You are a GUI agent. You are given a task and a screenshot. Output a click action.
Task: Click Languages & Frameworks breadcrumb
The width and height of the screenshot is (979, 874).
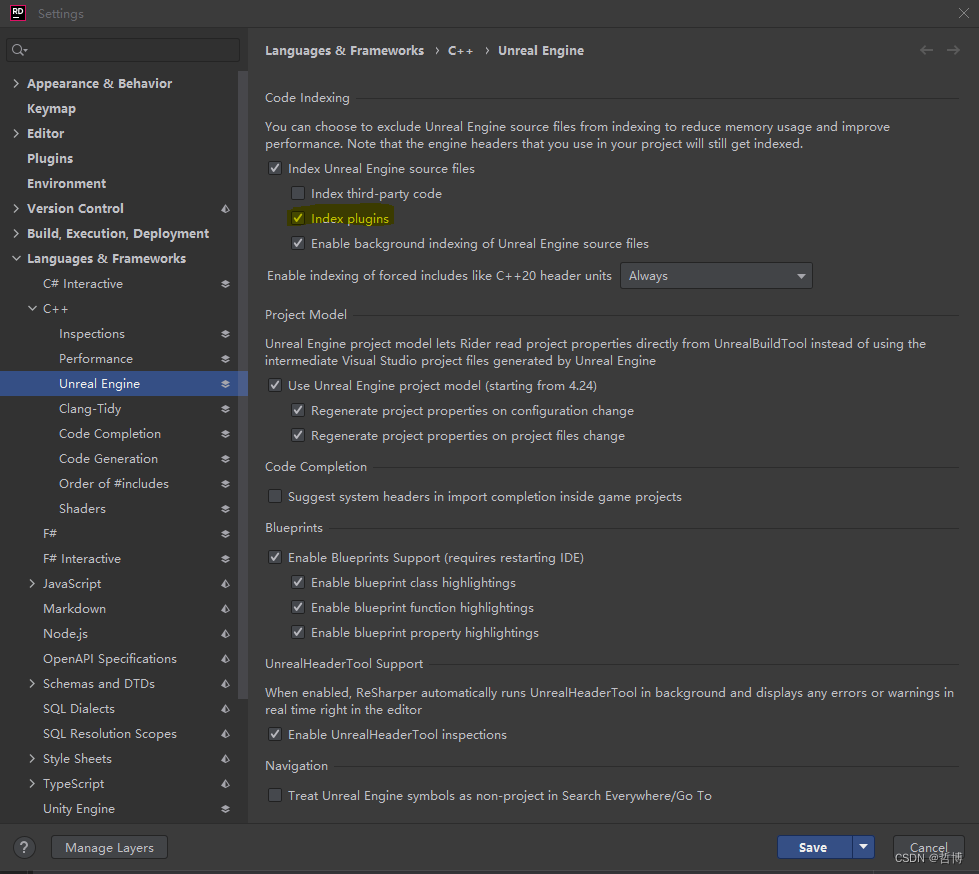pyautogui.click(x=344, y=51)
